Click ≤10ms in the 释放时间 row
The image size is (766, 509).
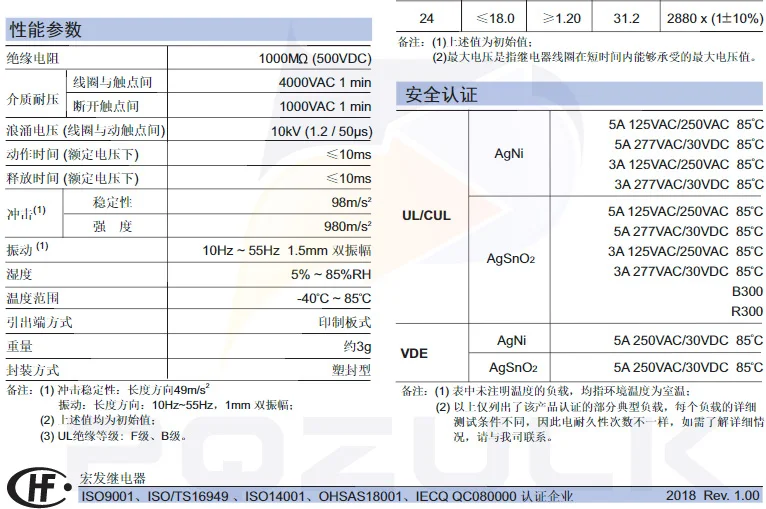tap(349, 178)
